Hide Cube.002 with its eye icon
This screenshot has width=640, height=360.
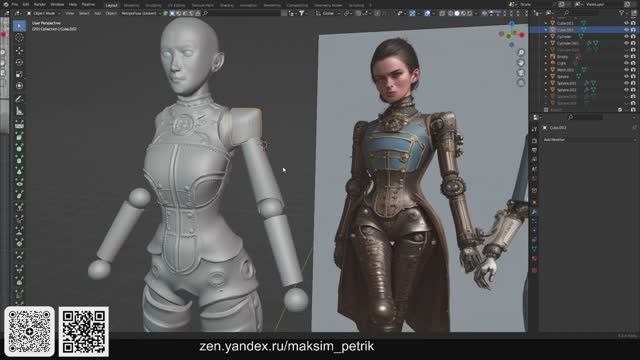tap(626, 30)
